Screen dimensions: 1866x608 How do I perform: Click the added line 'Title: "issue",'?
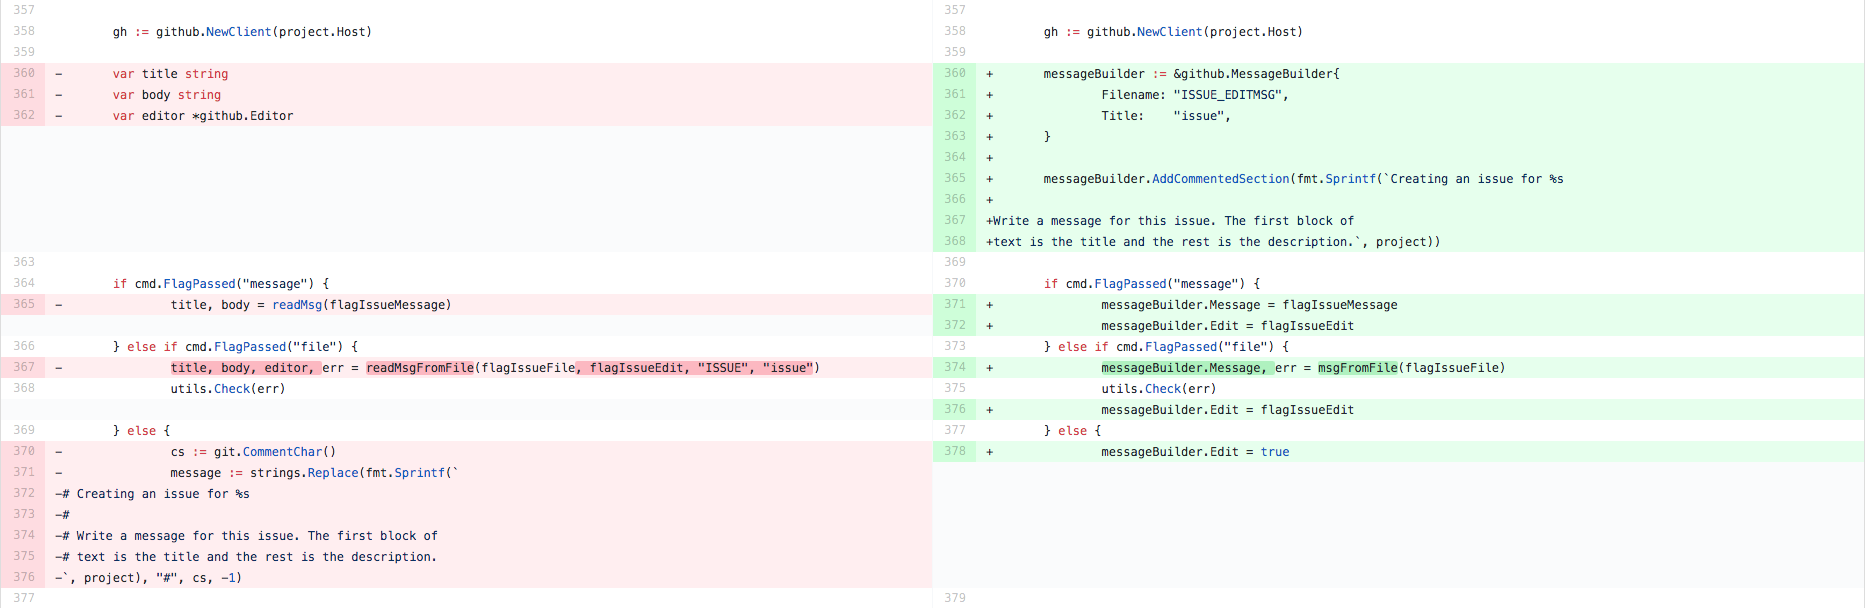[x=1166, y=116]
